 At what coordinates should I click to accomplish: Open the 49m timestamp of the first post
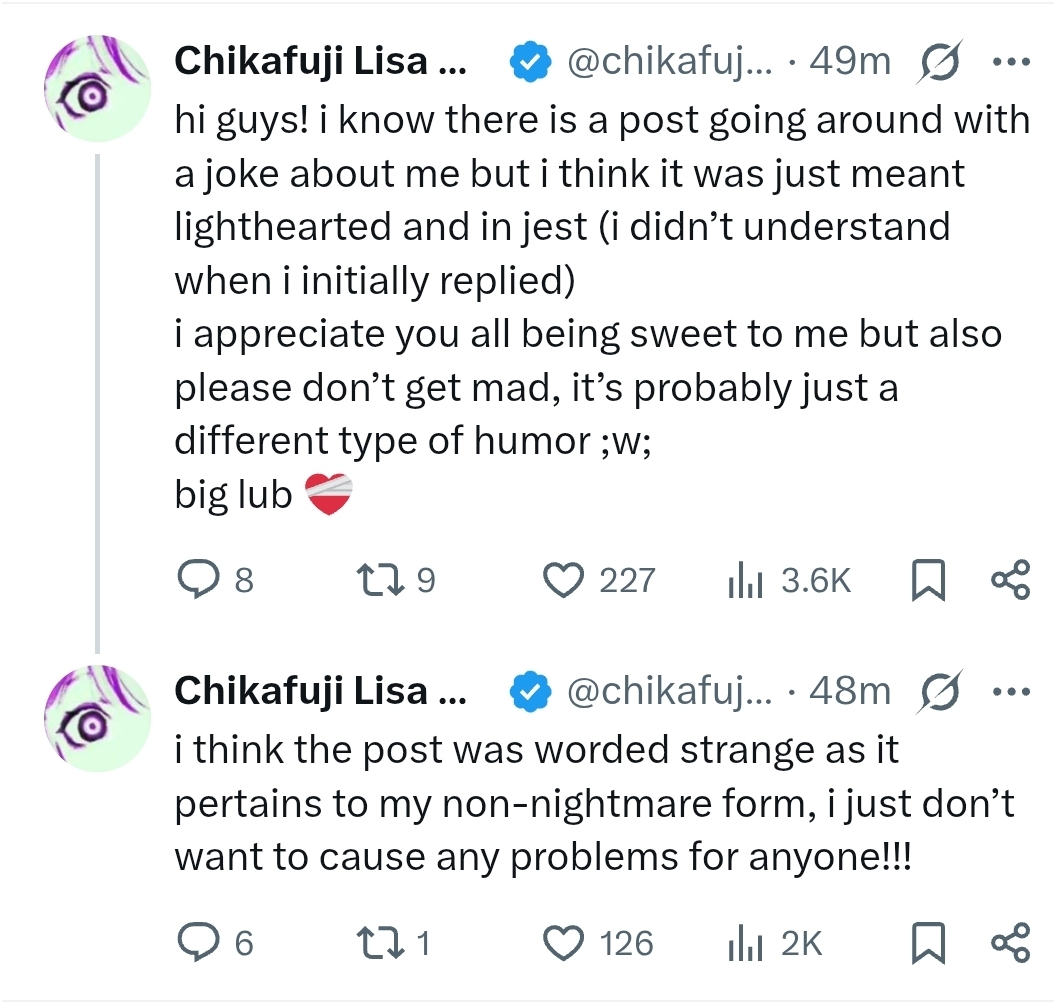(x=850, y=62)
